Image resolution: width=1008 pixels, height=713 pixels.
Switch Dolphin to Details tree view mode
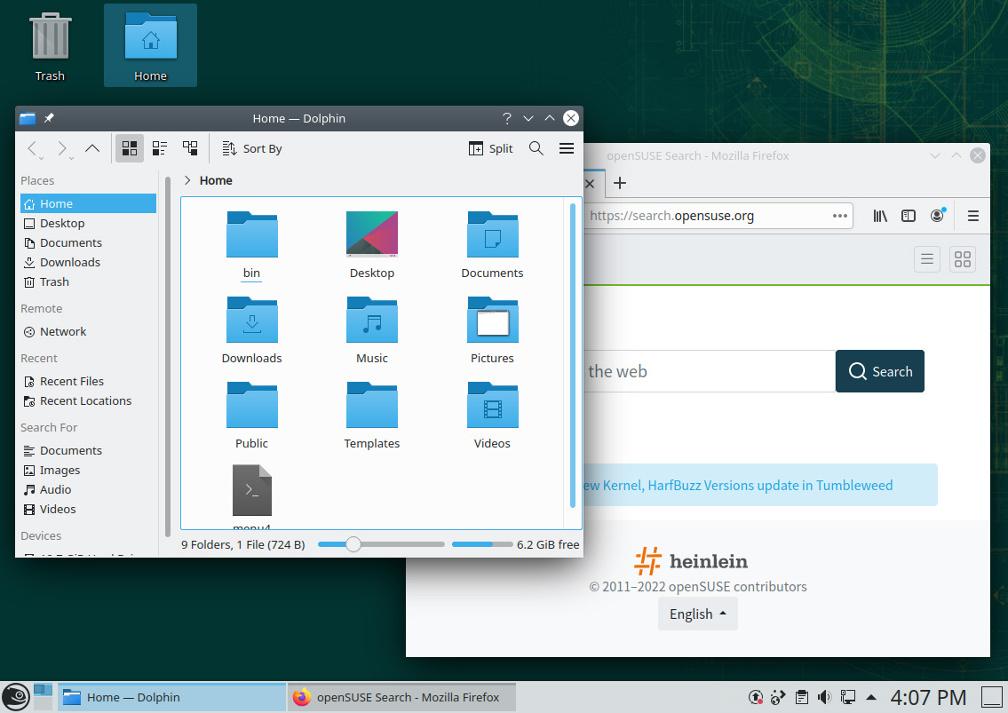click(x=190, y=149)
